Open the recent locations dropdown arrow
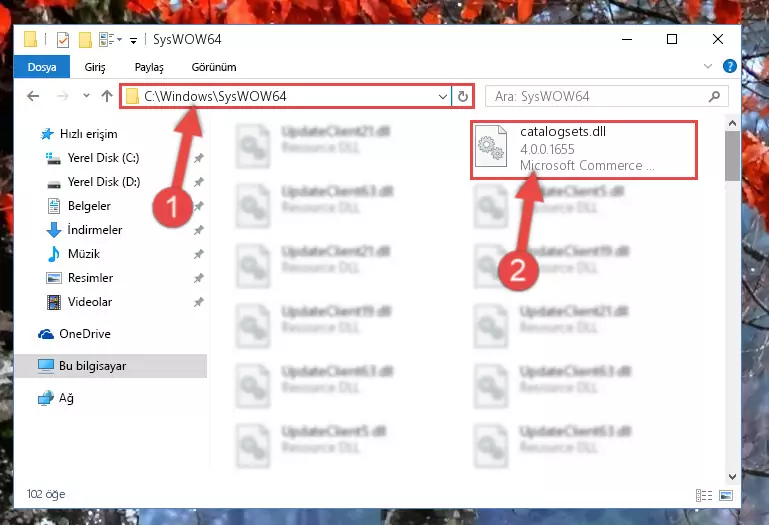769x525 pixels. [86, 96]
